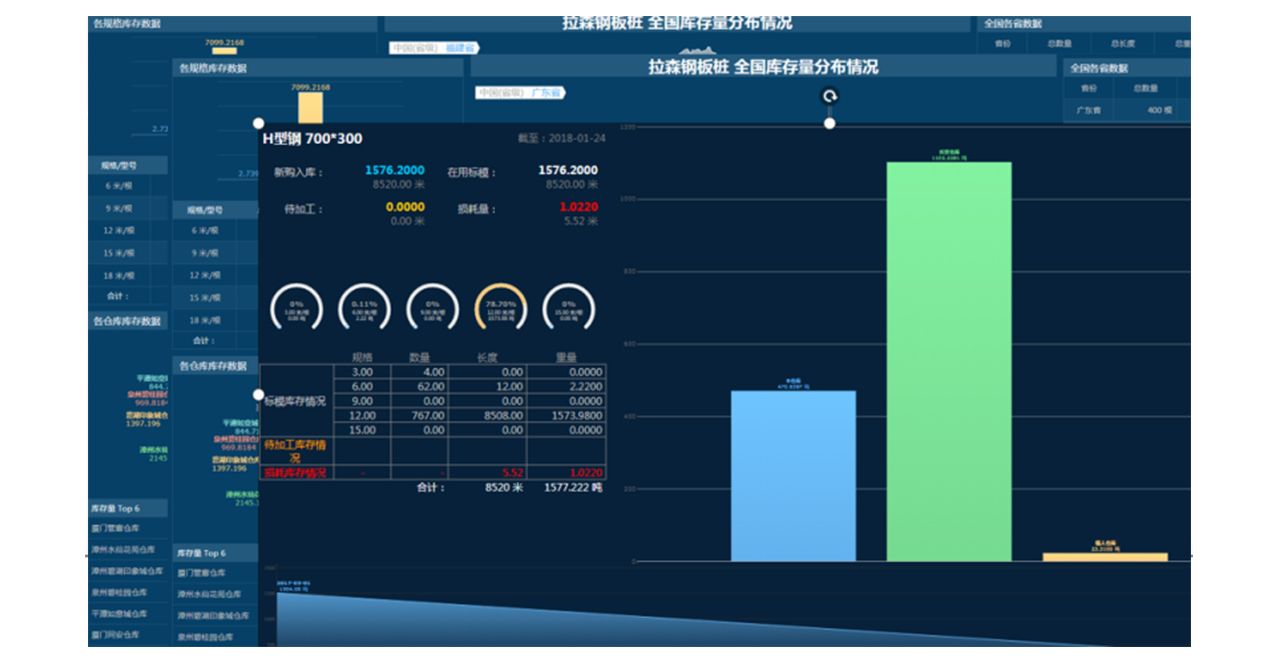Image resolution: width=1280 pixels, height=668 pixels.
Task: Select the 福建省 breadcrumb tag
Action: (x=461, y=47)
